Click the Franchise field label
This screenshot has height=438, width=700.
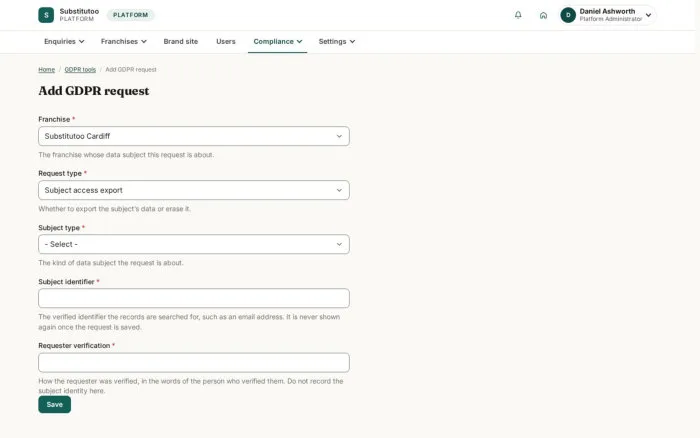click(x=54, y=119)
